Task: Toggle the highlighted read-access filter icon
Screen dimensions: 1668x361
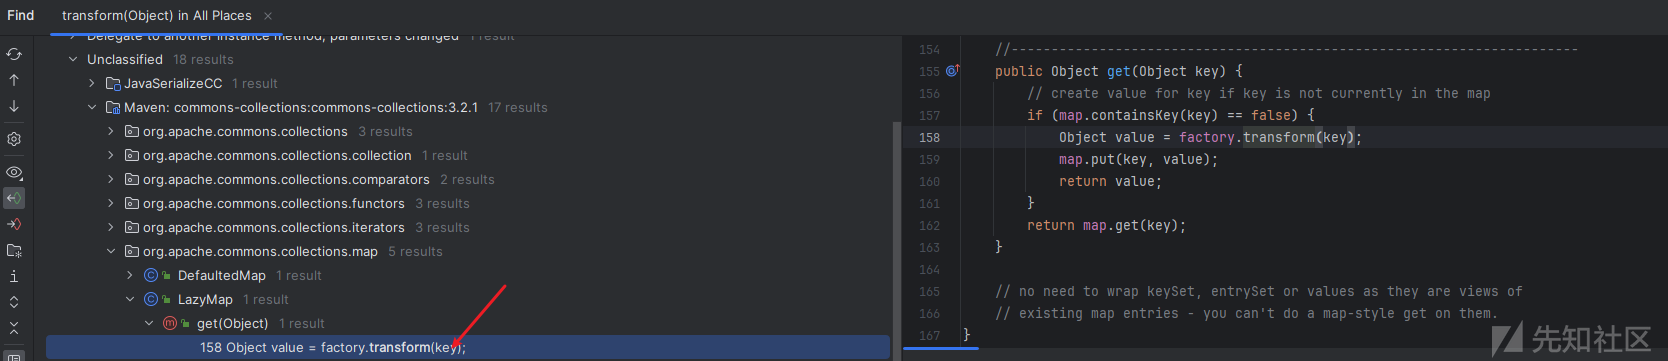Action: click(14, 198)
